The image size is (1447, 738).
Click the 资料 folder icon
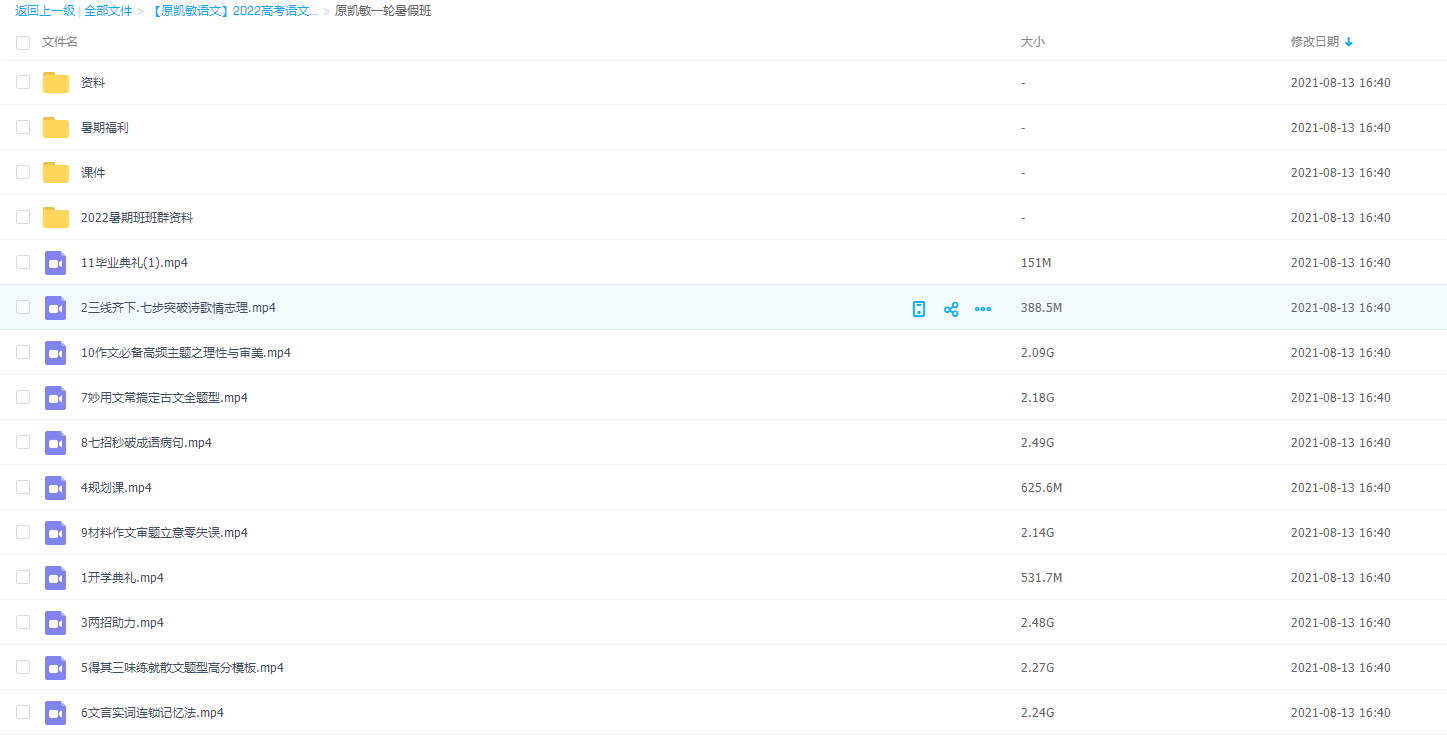[56, 83]
